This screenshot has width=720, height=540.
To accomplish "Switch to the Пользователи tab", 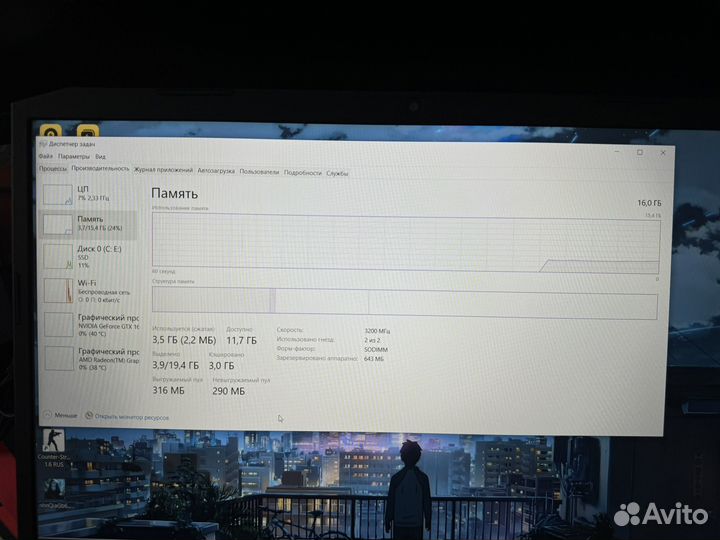I will click(x=259, y=172).
